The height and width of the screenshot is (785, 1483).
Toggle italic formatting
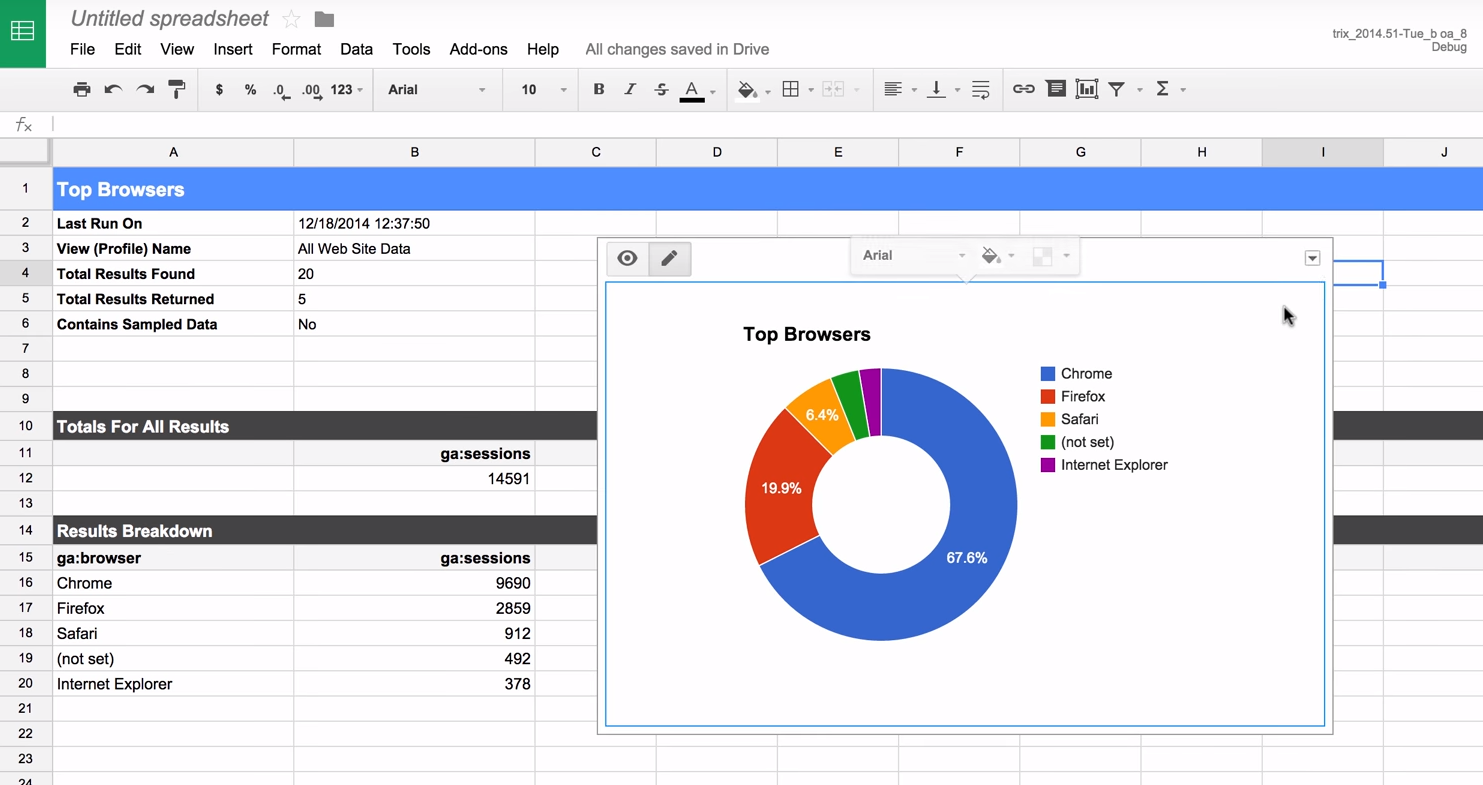pyautogui.click(x=630, y=89)
